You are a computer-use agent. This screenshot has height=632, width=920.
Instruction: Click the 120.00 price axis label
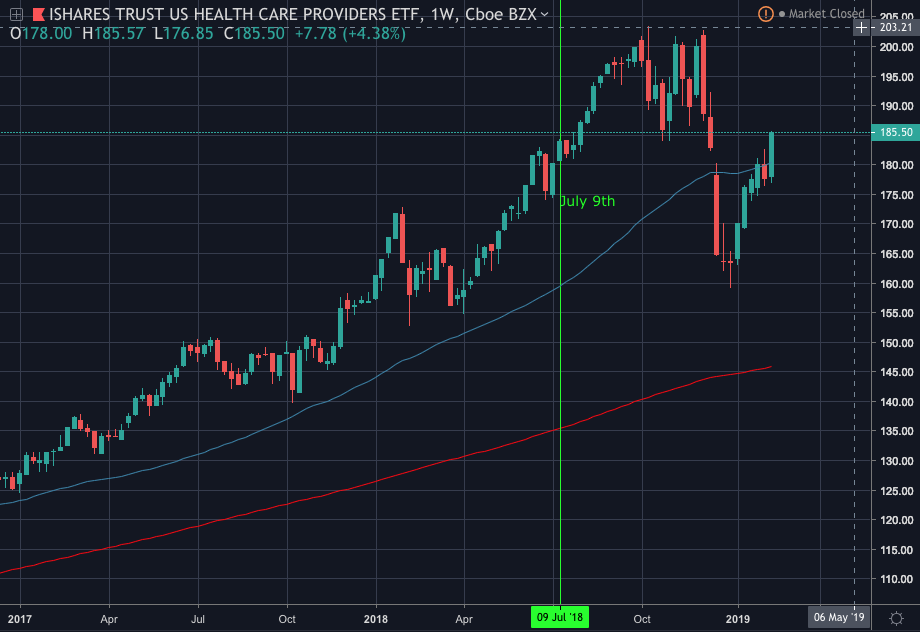point(896,520)
